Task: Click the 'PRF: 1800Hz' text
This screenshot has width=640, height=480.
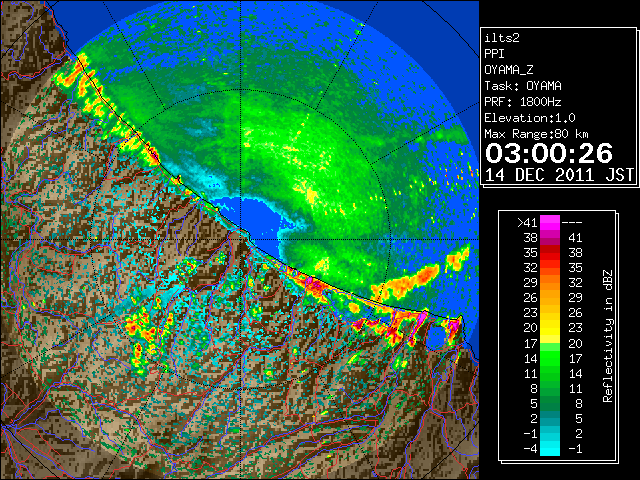Action: 523,102
